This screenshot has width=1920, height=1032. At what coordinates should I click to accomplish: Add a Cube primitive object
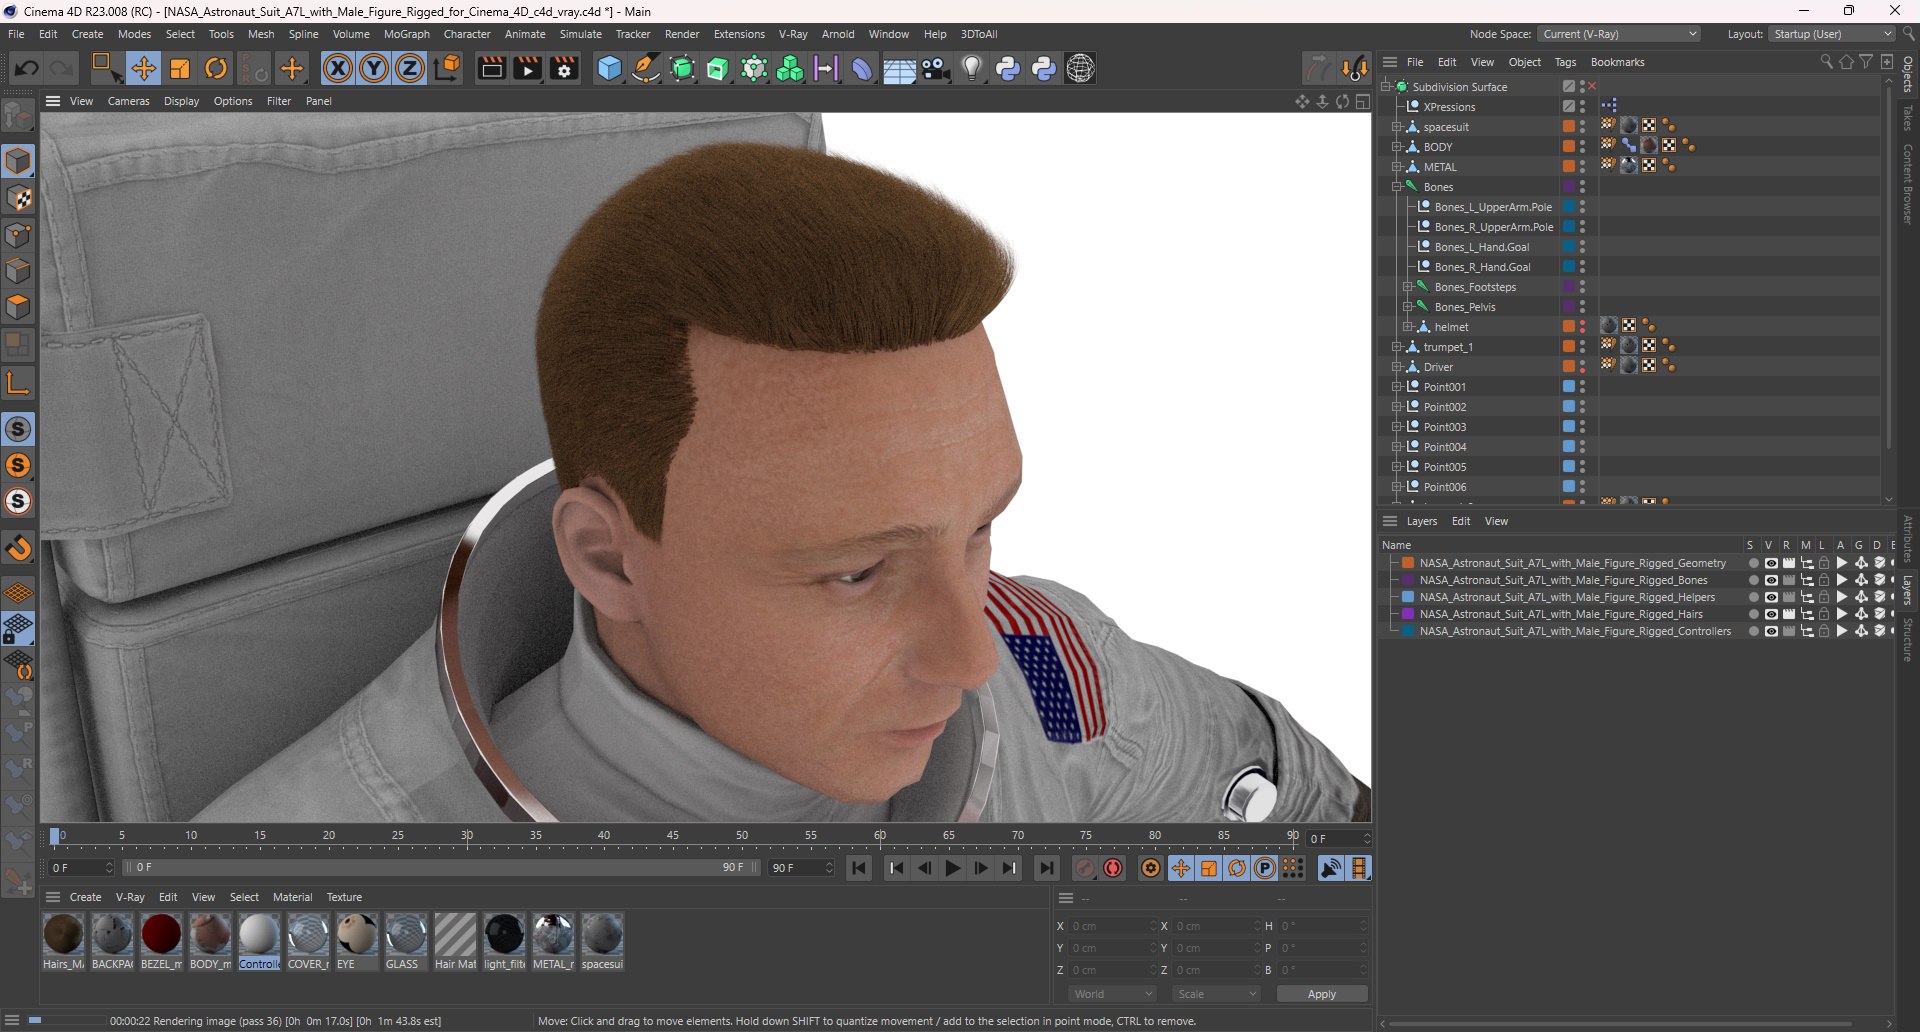(x=609, y=68)
